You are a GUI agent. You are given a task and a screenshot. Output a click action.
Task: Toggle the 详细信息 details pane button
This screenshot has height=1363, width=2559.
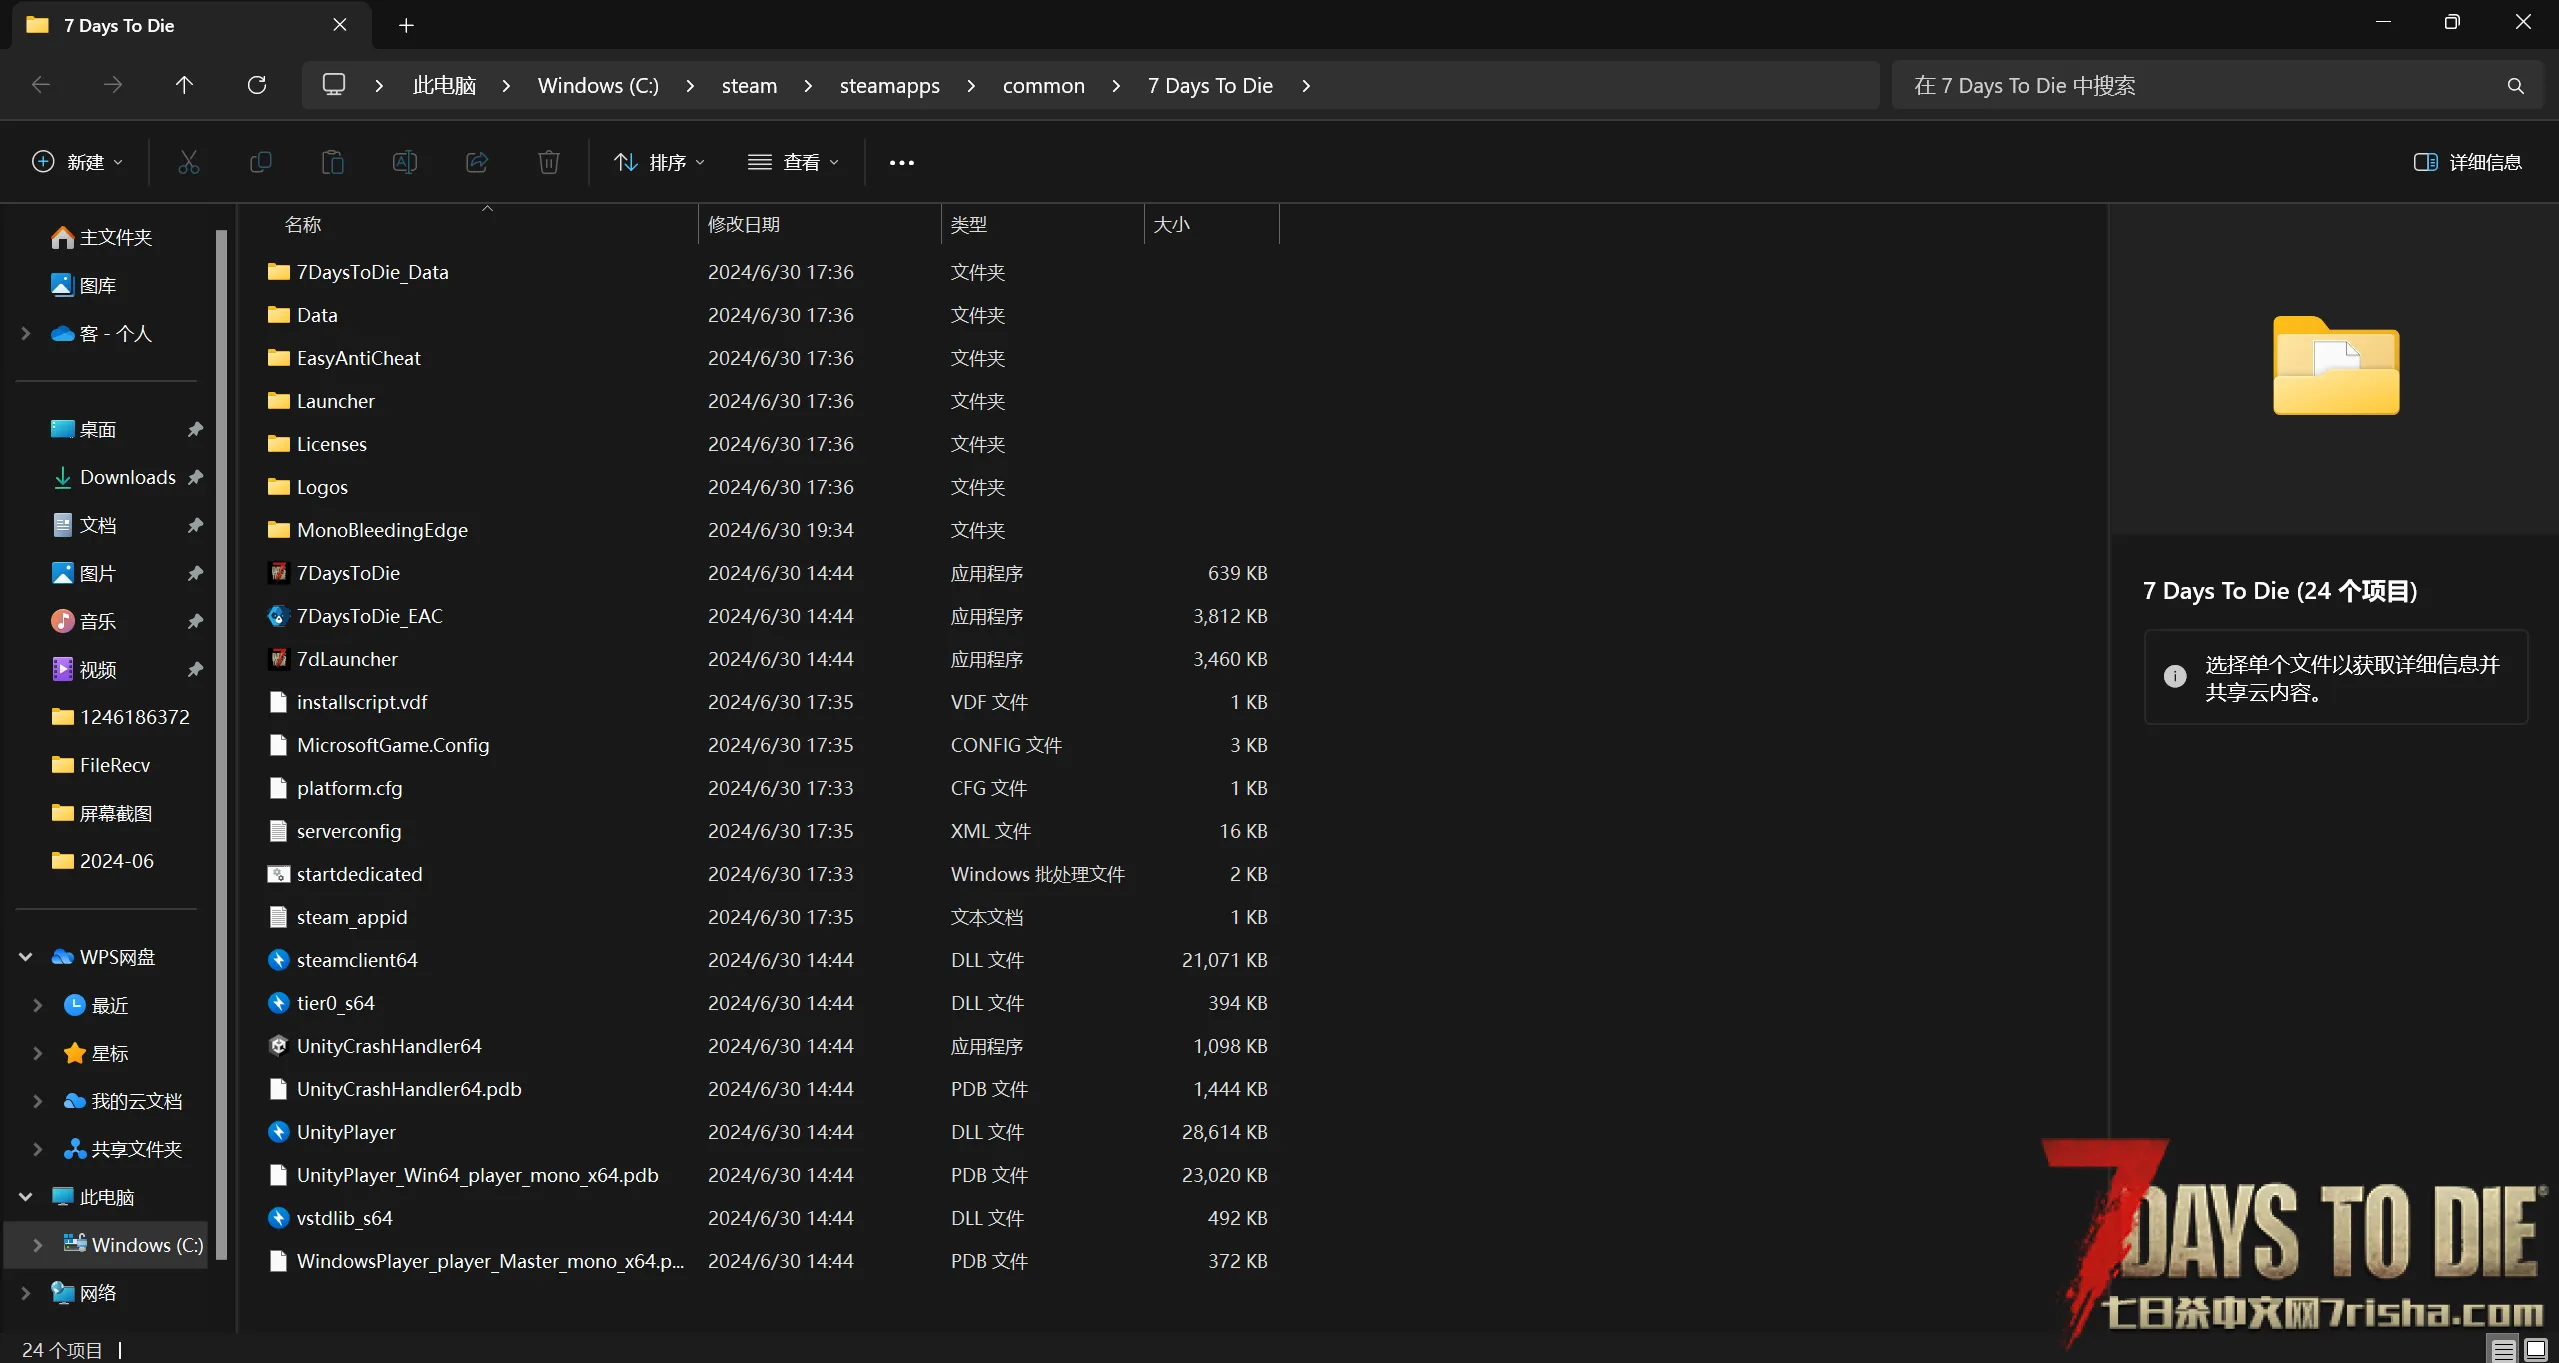(x=2467, y=162)
